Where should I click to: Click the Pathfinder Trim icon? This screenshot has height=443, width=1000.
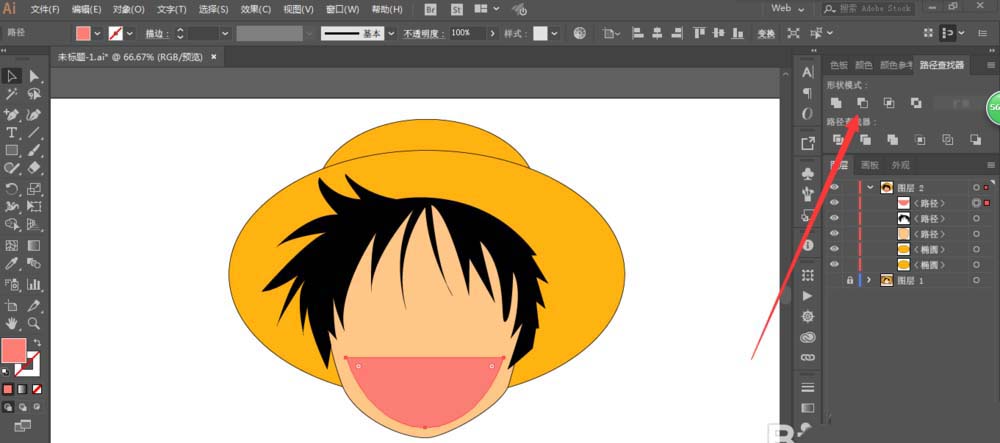(x=865, y=140)
